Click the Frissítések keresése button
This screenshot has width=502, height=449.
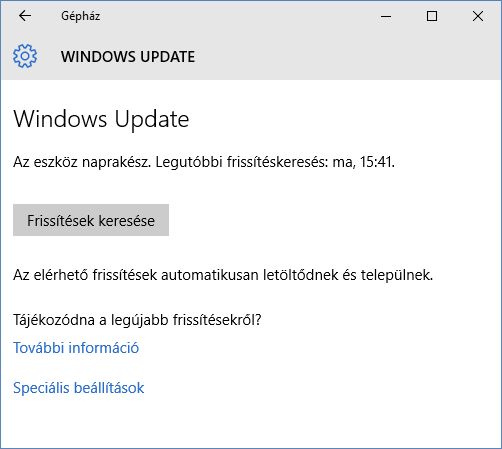tap(91, 220)
